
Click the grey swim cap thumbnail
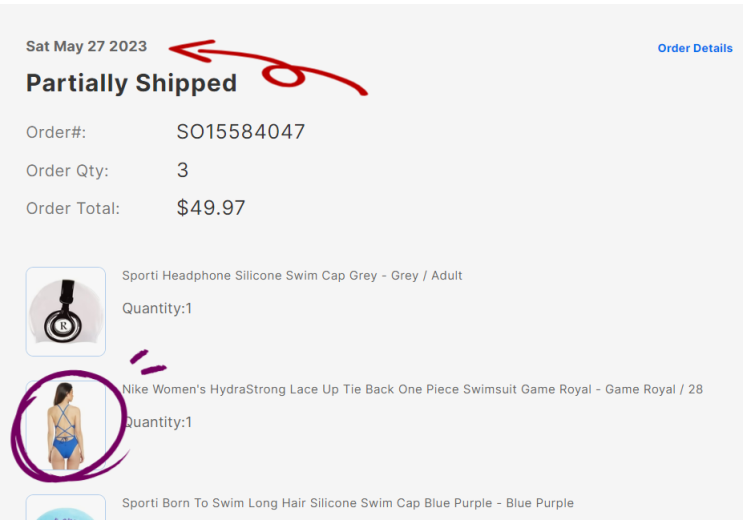pos(66,311)
